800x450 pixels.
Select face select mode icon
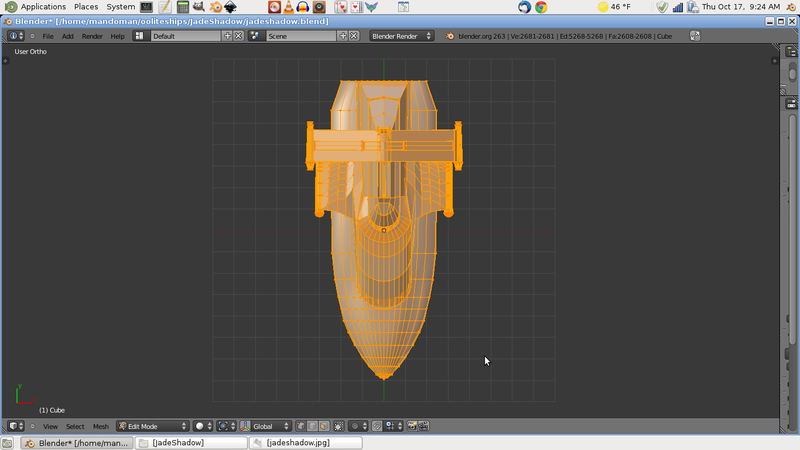click(x=323, y=426)
